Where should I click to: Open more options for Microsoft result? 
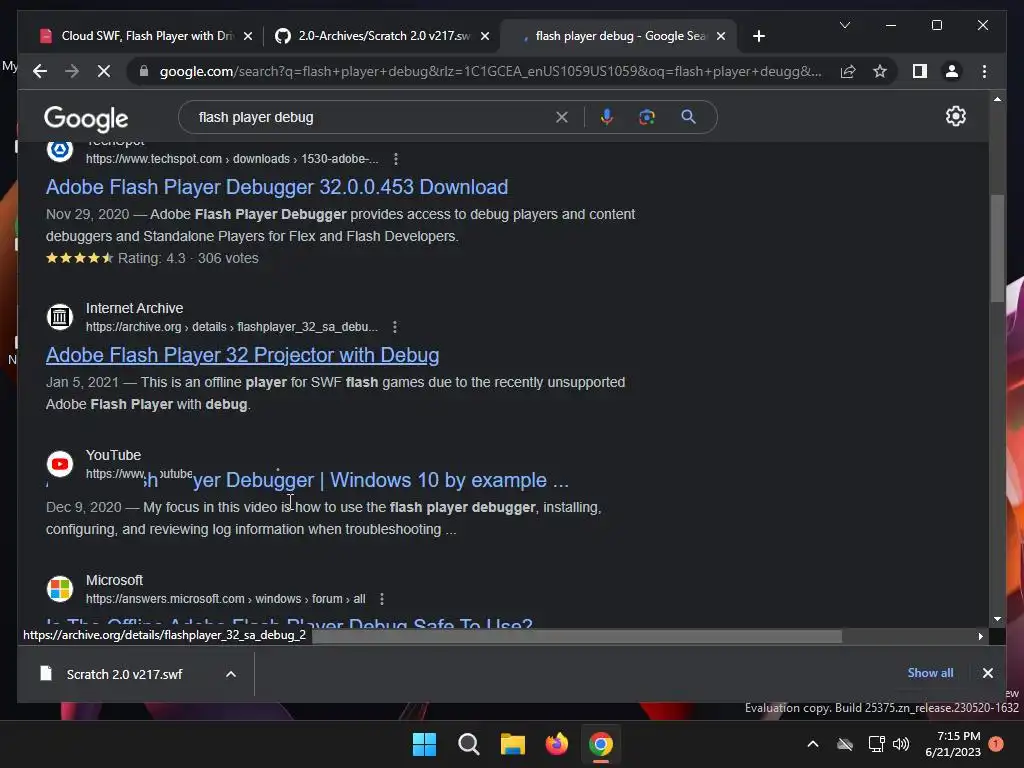click(382, 599)
